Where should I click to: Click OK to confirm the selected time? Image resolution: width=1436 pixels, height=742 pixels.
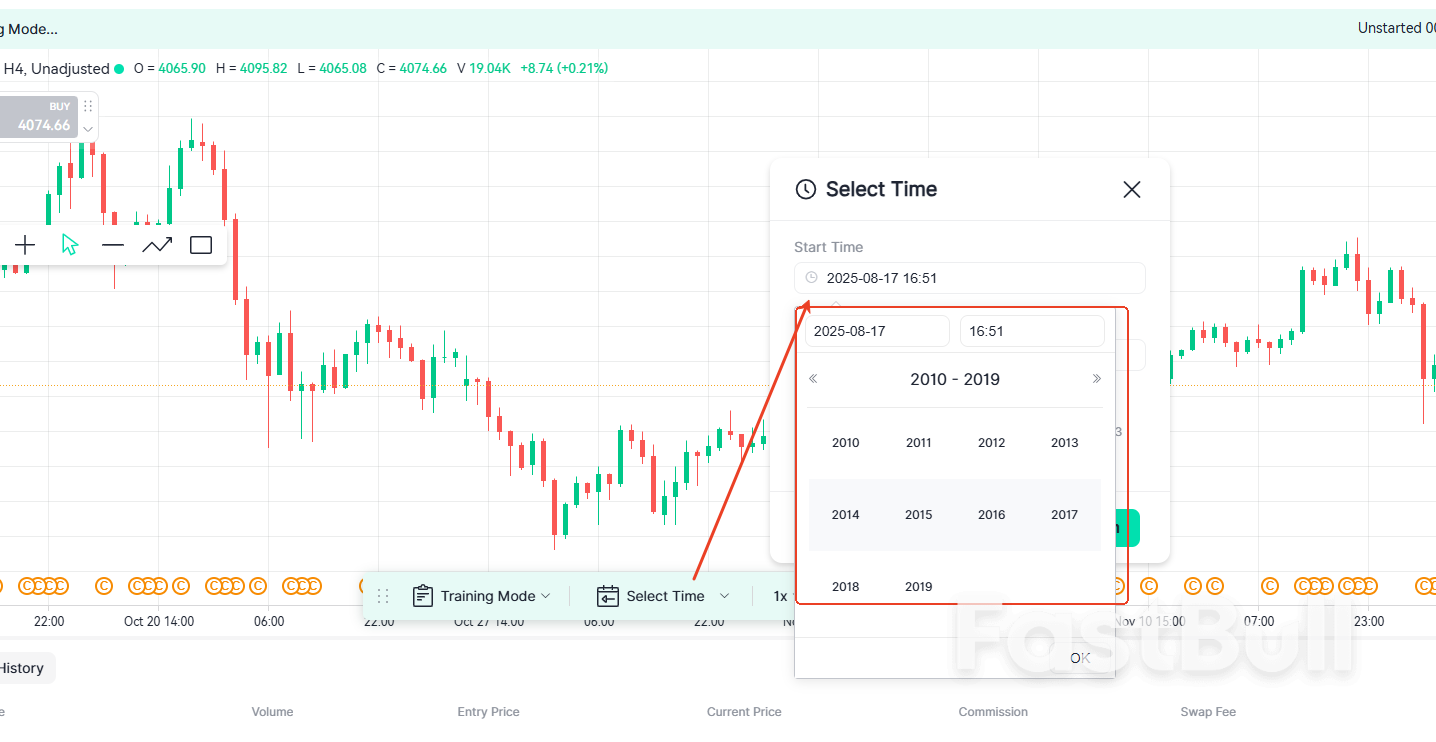(x=1079, y=658)
